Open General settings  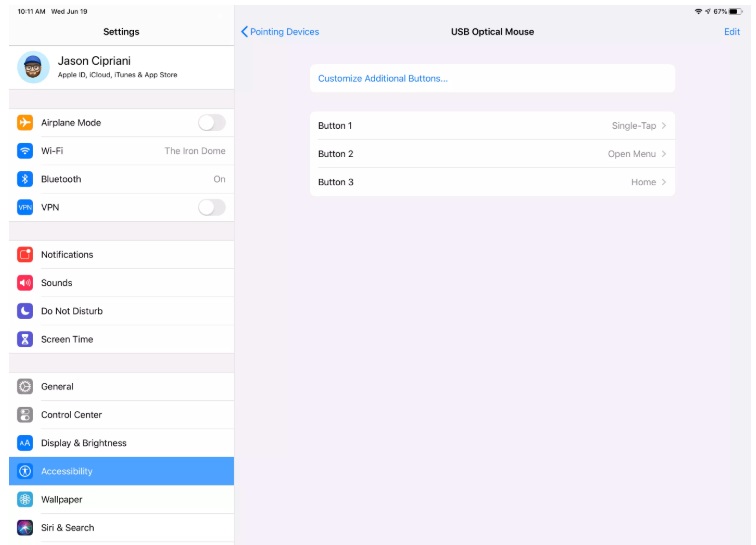tap(122, 386)
